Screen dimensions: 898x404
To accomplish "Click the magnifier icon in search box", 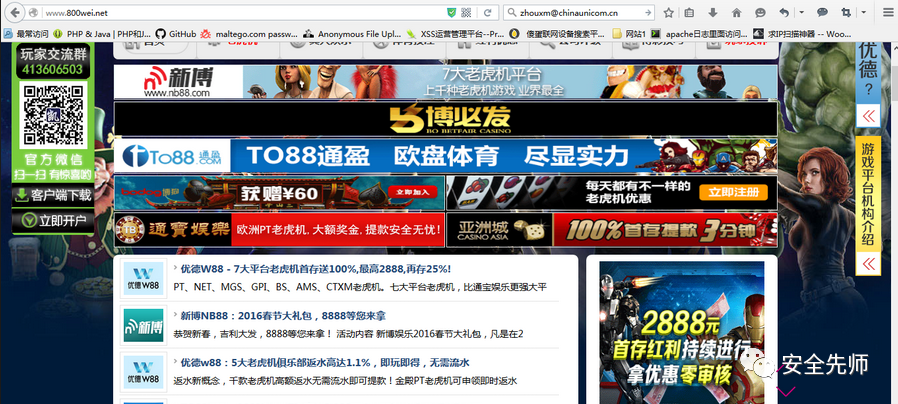I will click(x=511, y=13).
